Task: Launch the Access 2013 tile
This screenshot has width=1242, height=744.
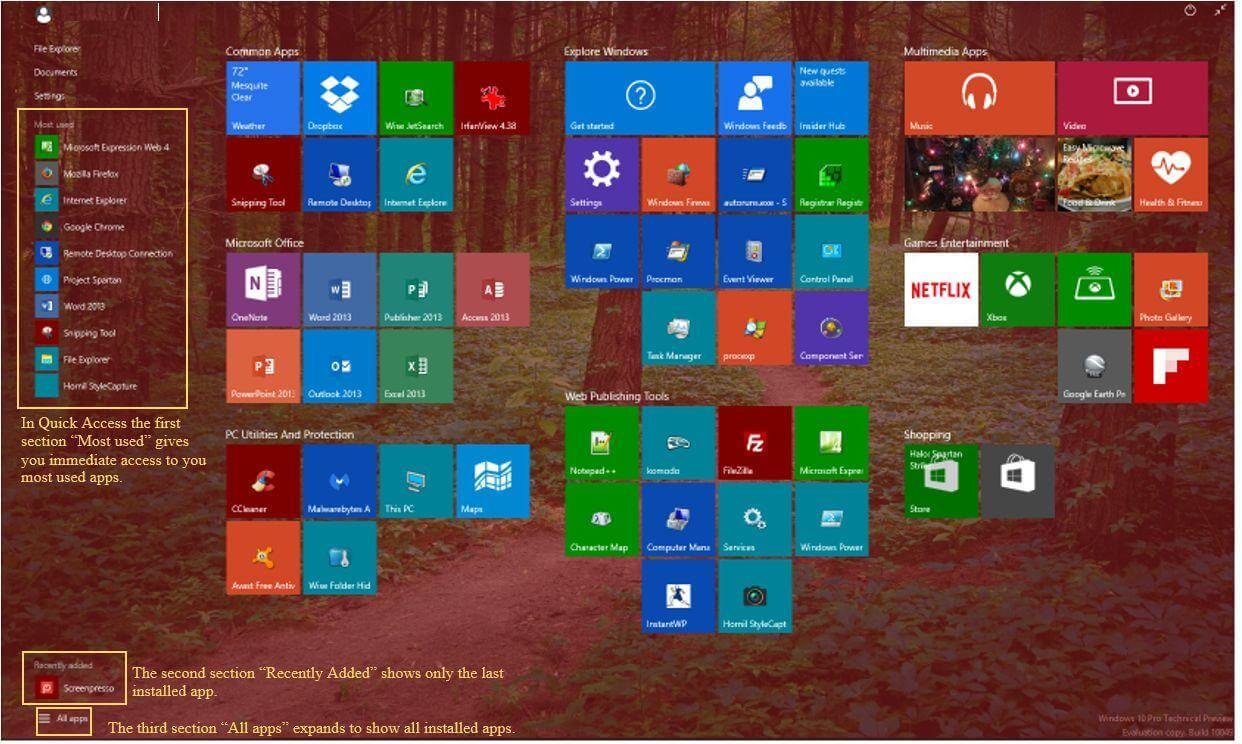Action: coord(493,290)
